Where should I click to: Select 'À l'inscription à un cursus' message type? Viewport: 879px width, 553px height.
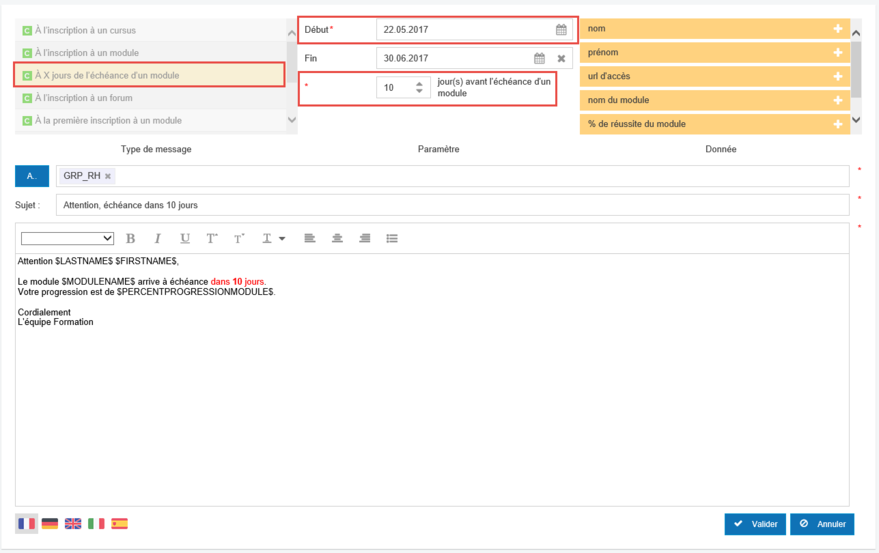85,31
